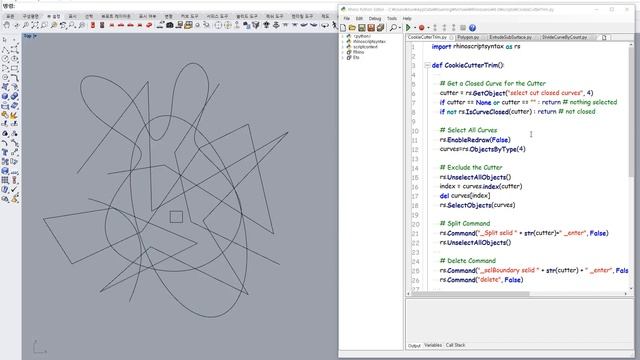Screen dimensions: 640x360
Task: Collapse the def CookieCutterTrim code fold
Action: (x=427, y=65)
